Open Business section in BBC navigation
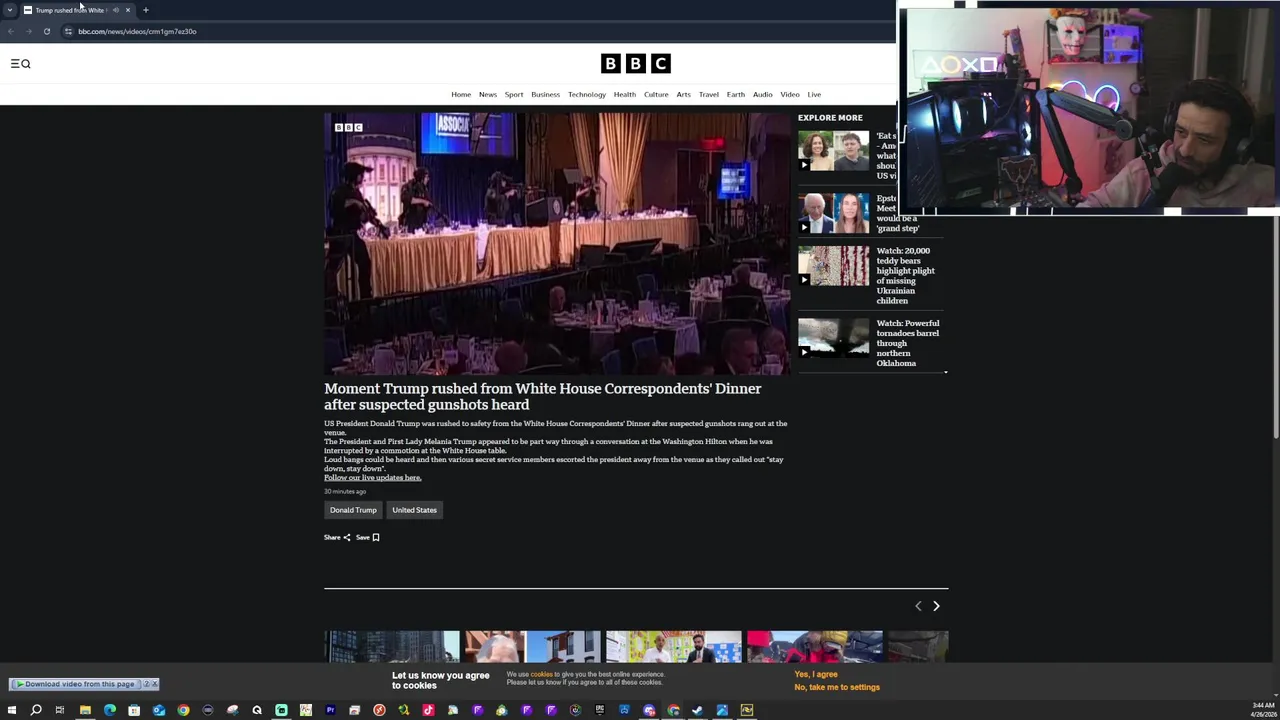This screenshot has width=1280, height=720. pos(546,95)
